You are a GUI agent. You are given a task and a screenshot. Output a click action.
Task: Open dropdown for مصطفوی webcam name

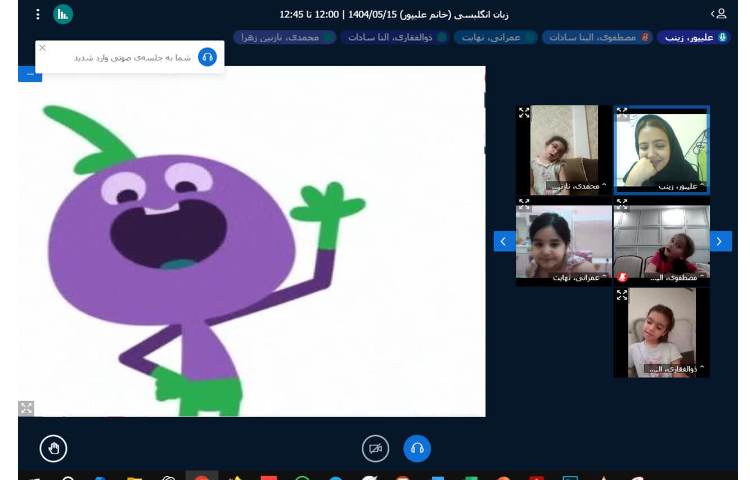coord(677,277)
